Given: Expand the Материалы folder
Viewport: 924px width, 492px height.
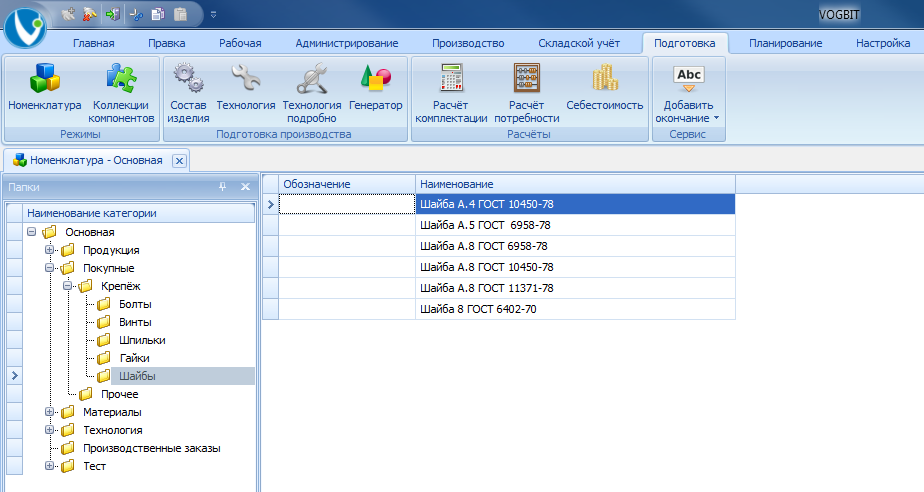Looking at the screenshot, I should coord(50,412).
